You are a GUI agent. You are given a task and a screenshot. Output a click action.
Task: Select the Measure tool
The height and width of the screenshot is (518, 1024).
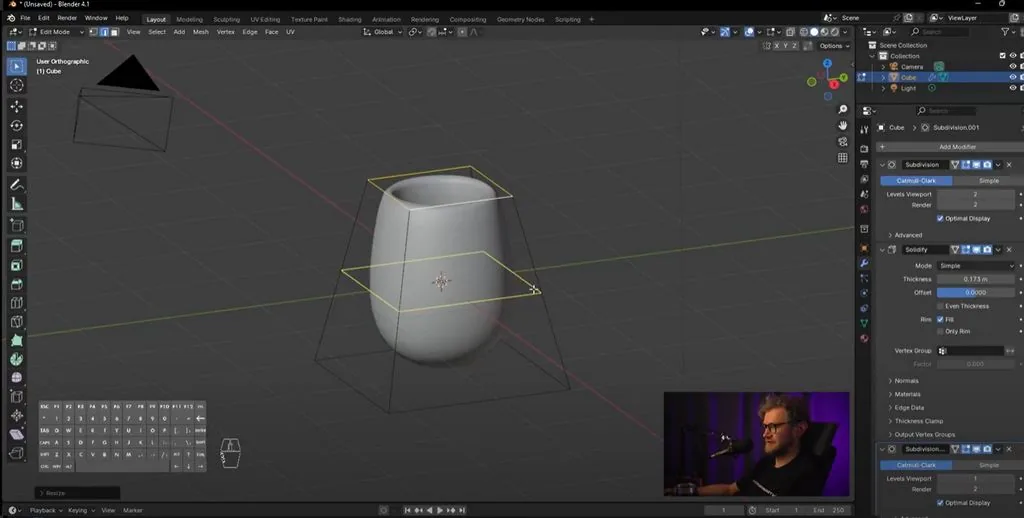[x=17, y=204]
